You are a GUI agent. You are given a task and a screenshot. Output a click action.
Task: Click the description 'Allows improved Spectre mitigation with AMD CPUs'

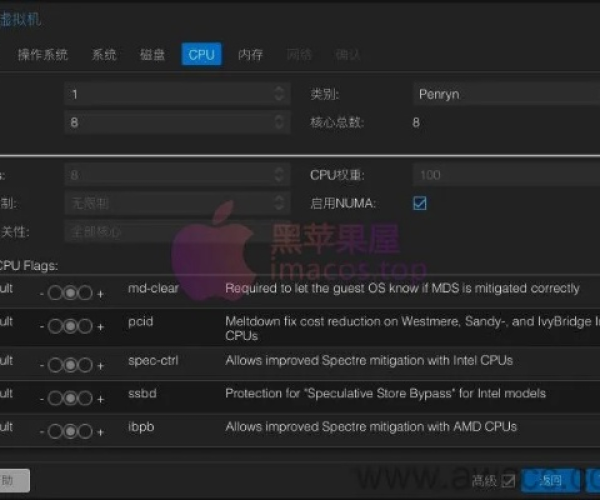(x=371, y=427)
